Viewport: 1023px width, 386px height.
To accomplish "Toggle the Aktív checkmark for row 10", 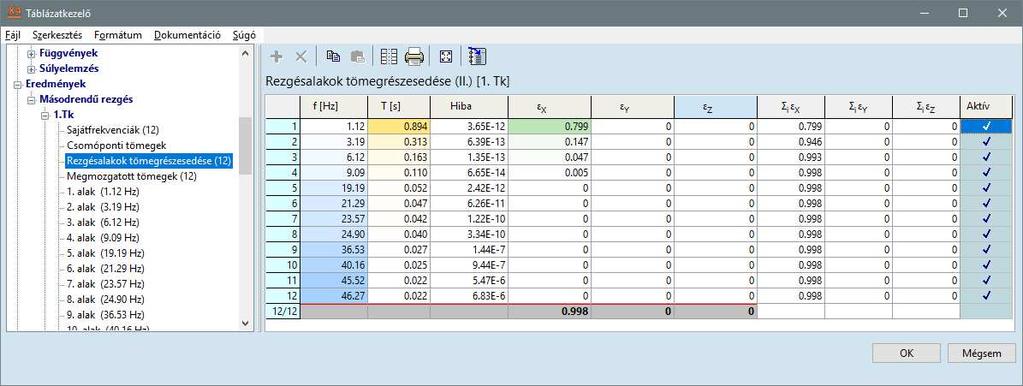I will pos(986,265).
